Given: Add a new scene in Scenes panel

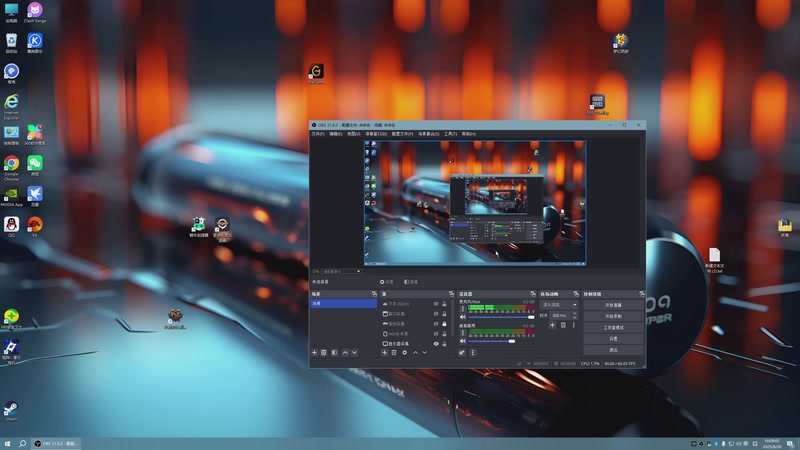Looking at the screenshot, I should pos(314,353).
